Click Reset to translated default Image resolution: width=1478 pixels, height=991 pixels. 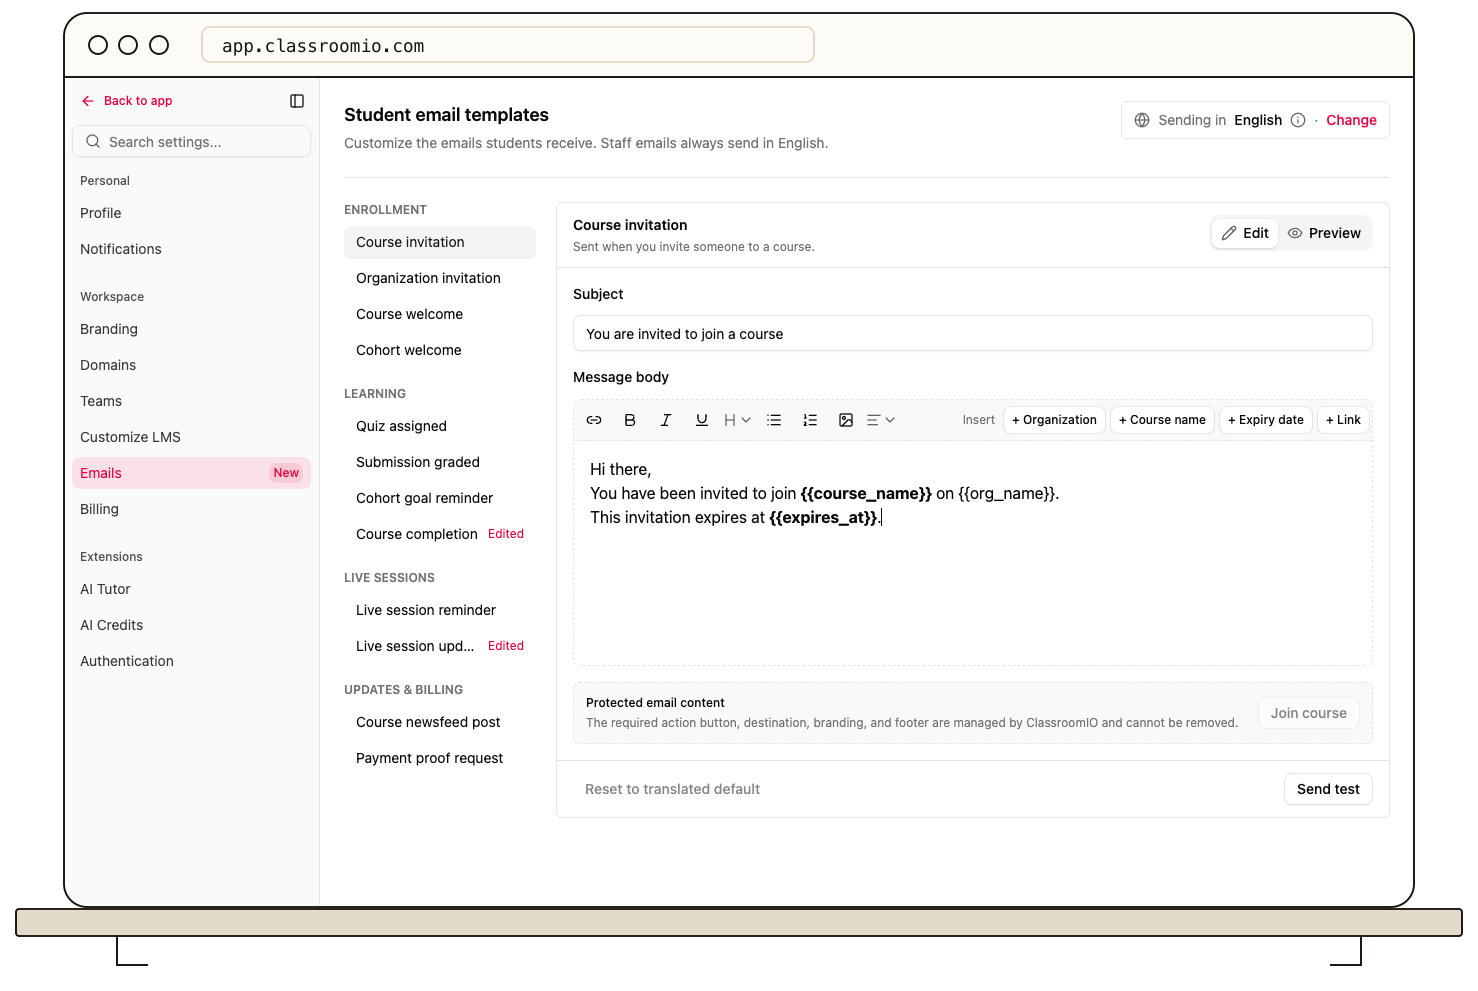(x=672, y=789)
